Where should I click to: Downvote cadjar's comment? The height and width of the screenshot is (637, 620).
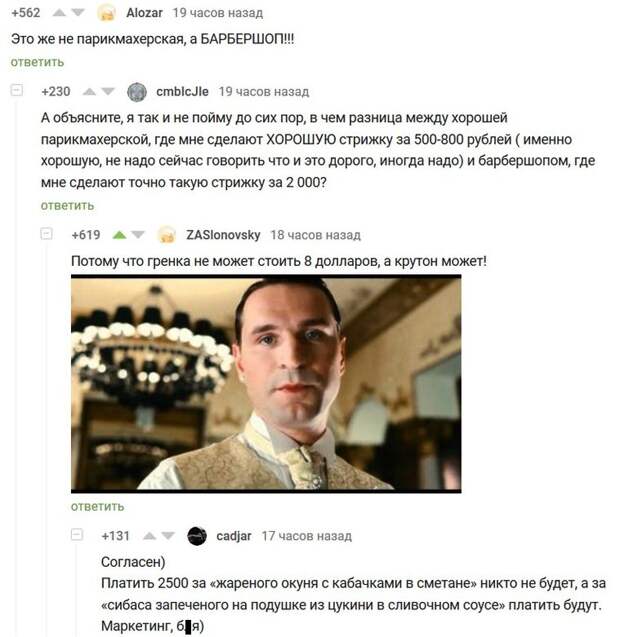[x=168, y=536]
